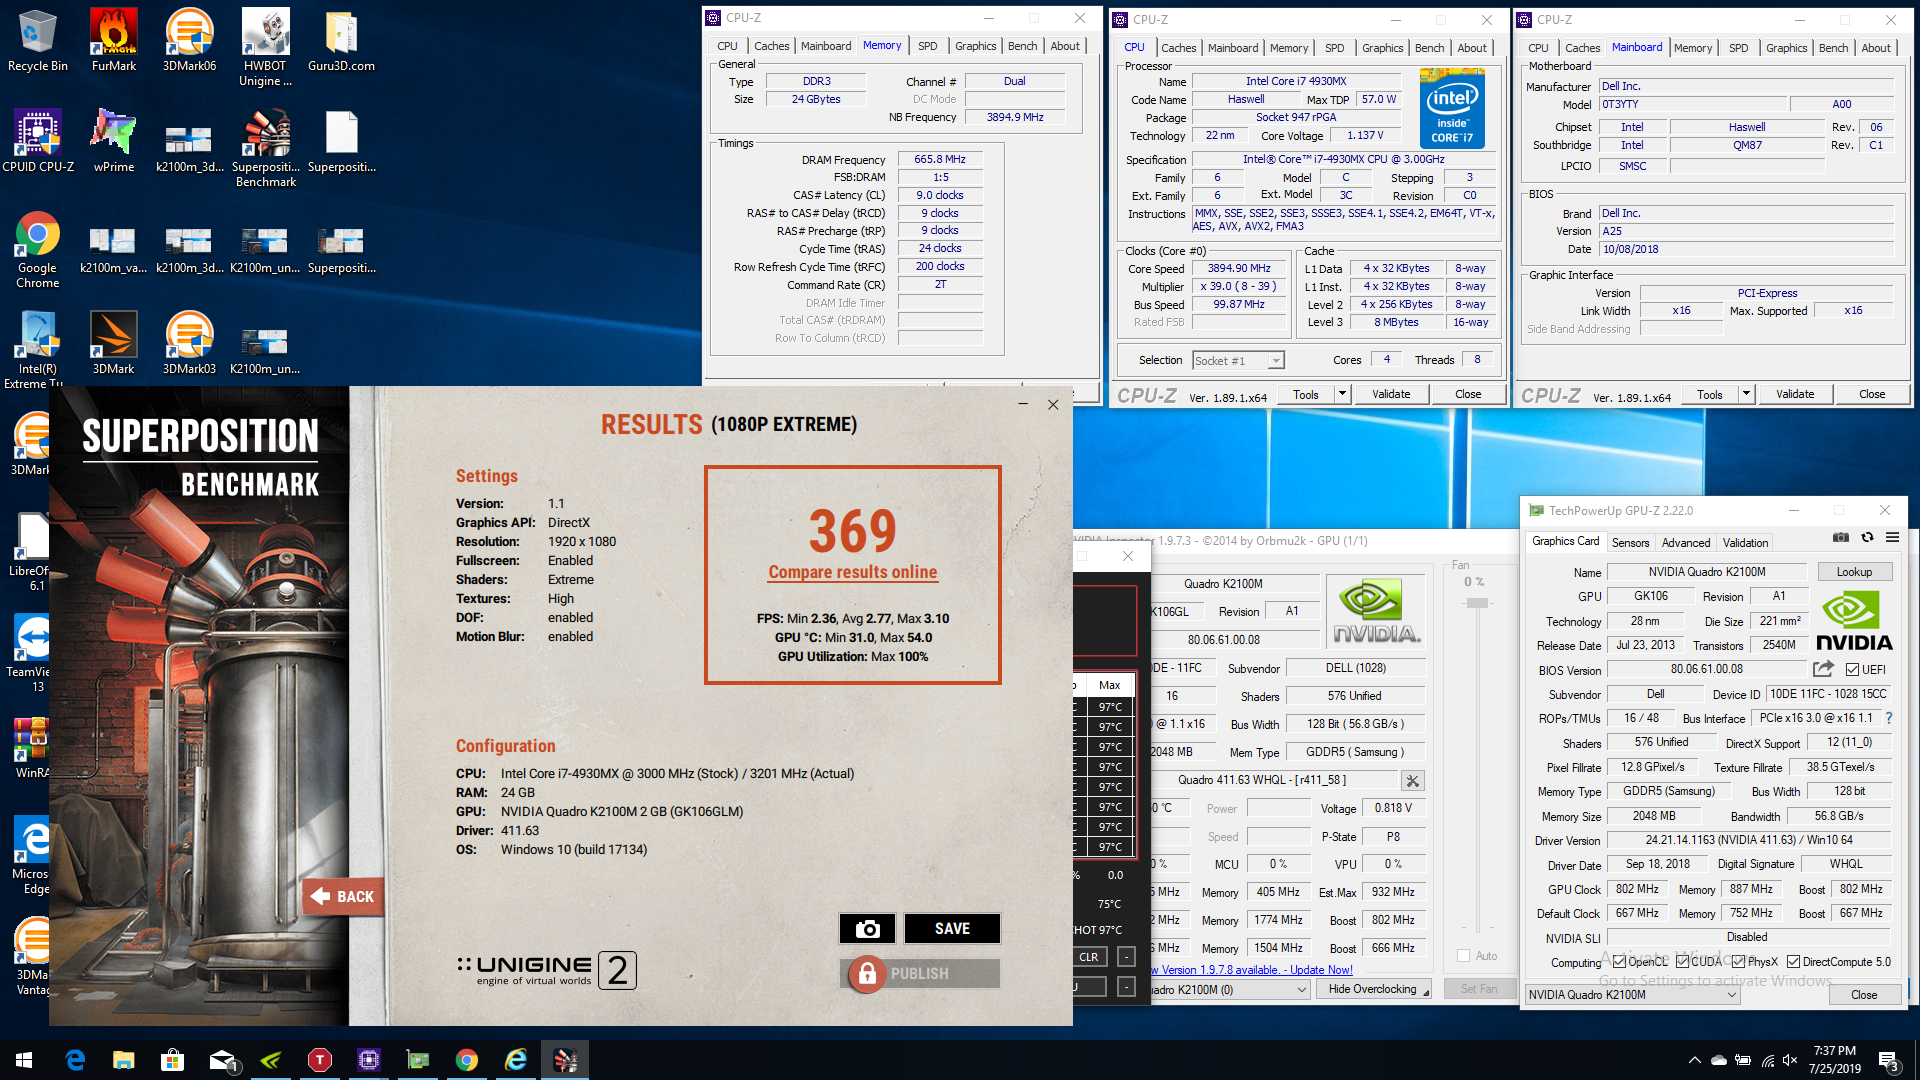Switch to the SPD tab in memory CPU-Z window
Viewport: 1920px width, 1080px height.
coord(927,46)
